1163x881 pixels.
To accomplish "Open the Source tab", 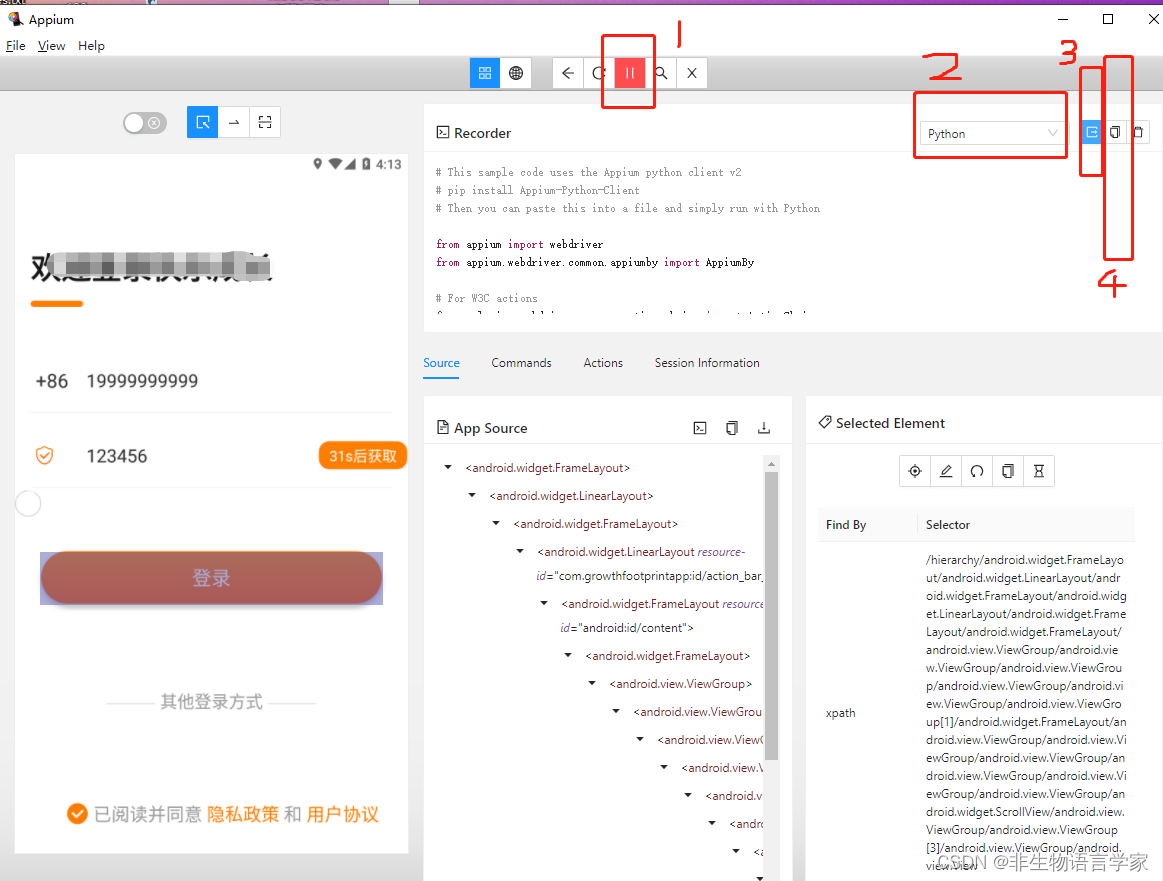I will (441, 363).
